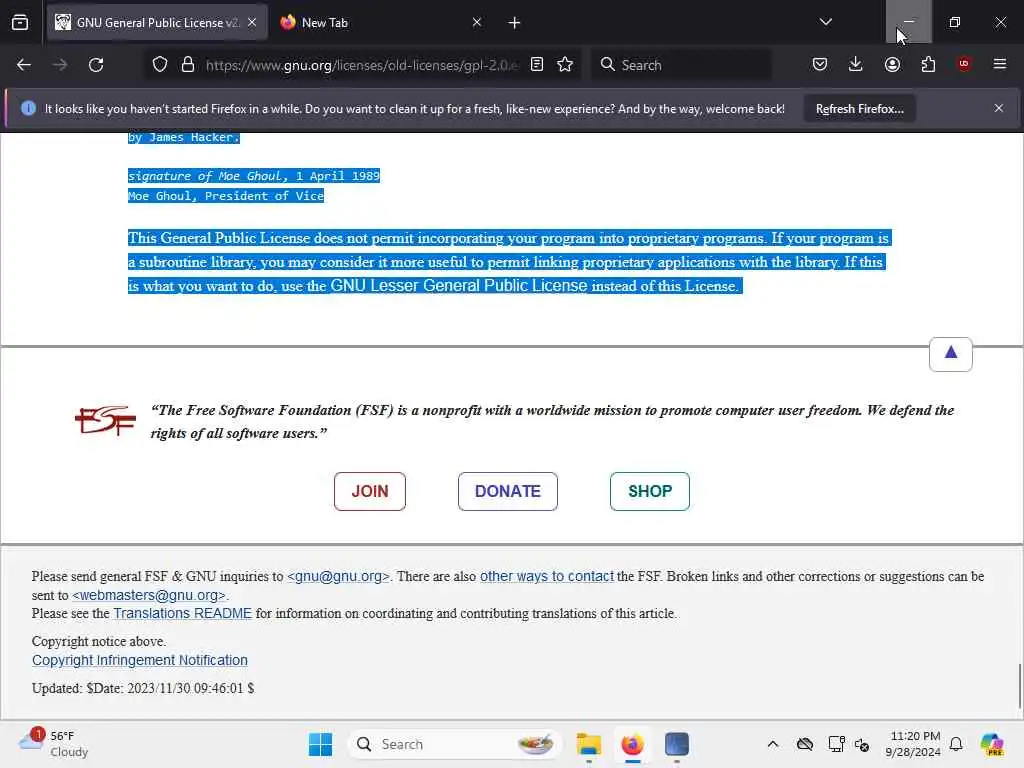This screenshot has width=1024, height=768.
Task: Click the info icon in notification bar
Action: pos(28,108)
